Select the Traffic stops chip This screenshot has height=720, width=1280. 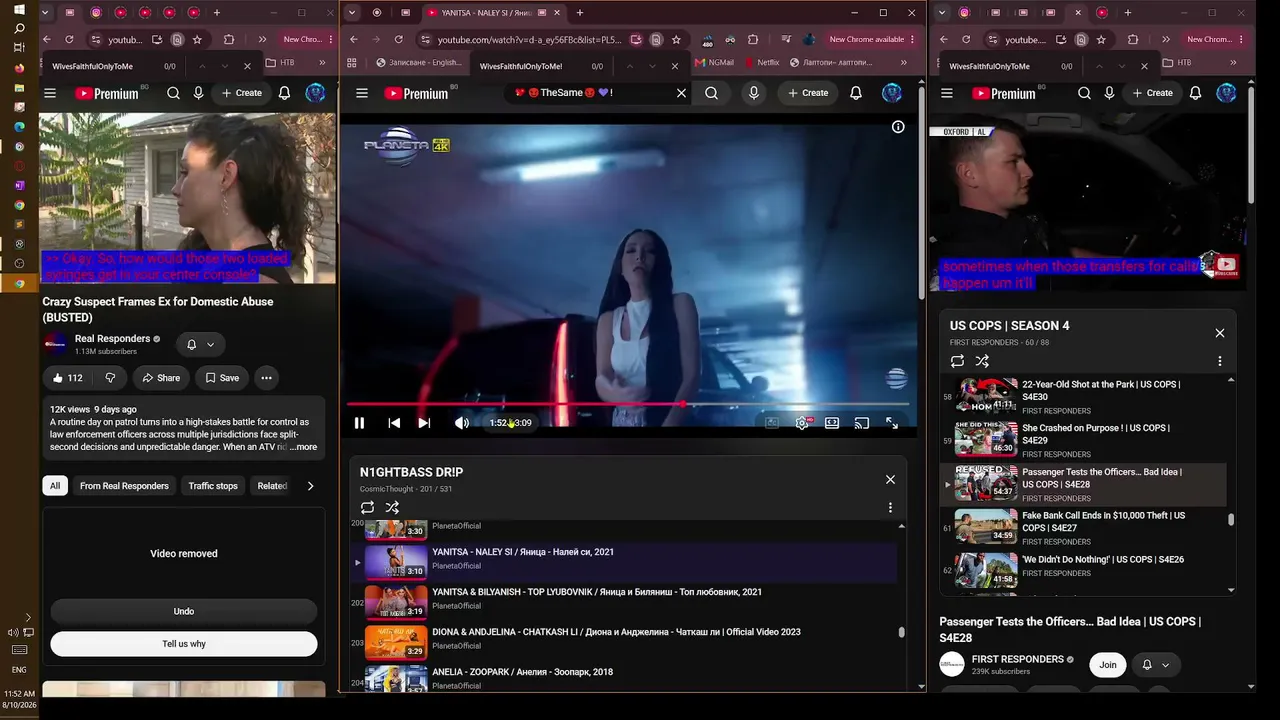[213, 486]
